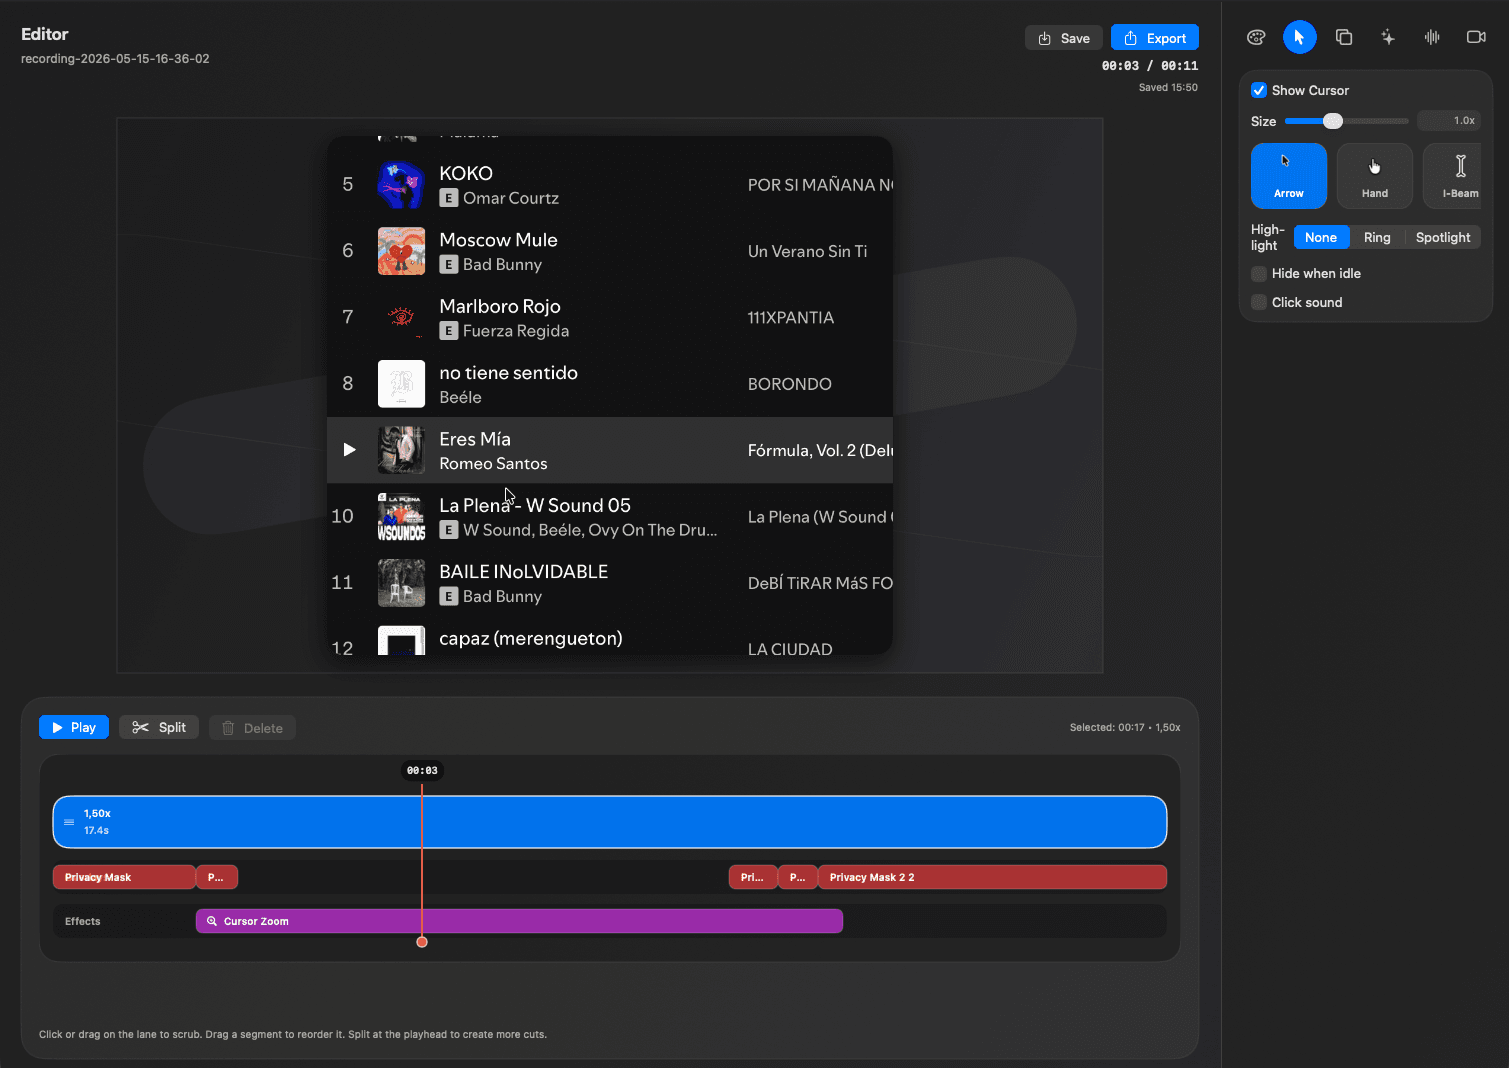
Task: Uncheck the Show Cursor checkbox
Action: pyautogui.click(x=1259, y=90)
